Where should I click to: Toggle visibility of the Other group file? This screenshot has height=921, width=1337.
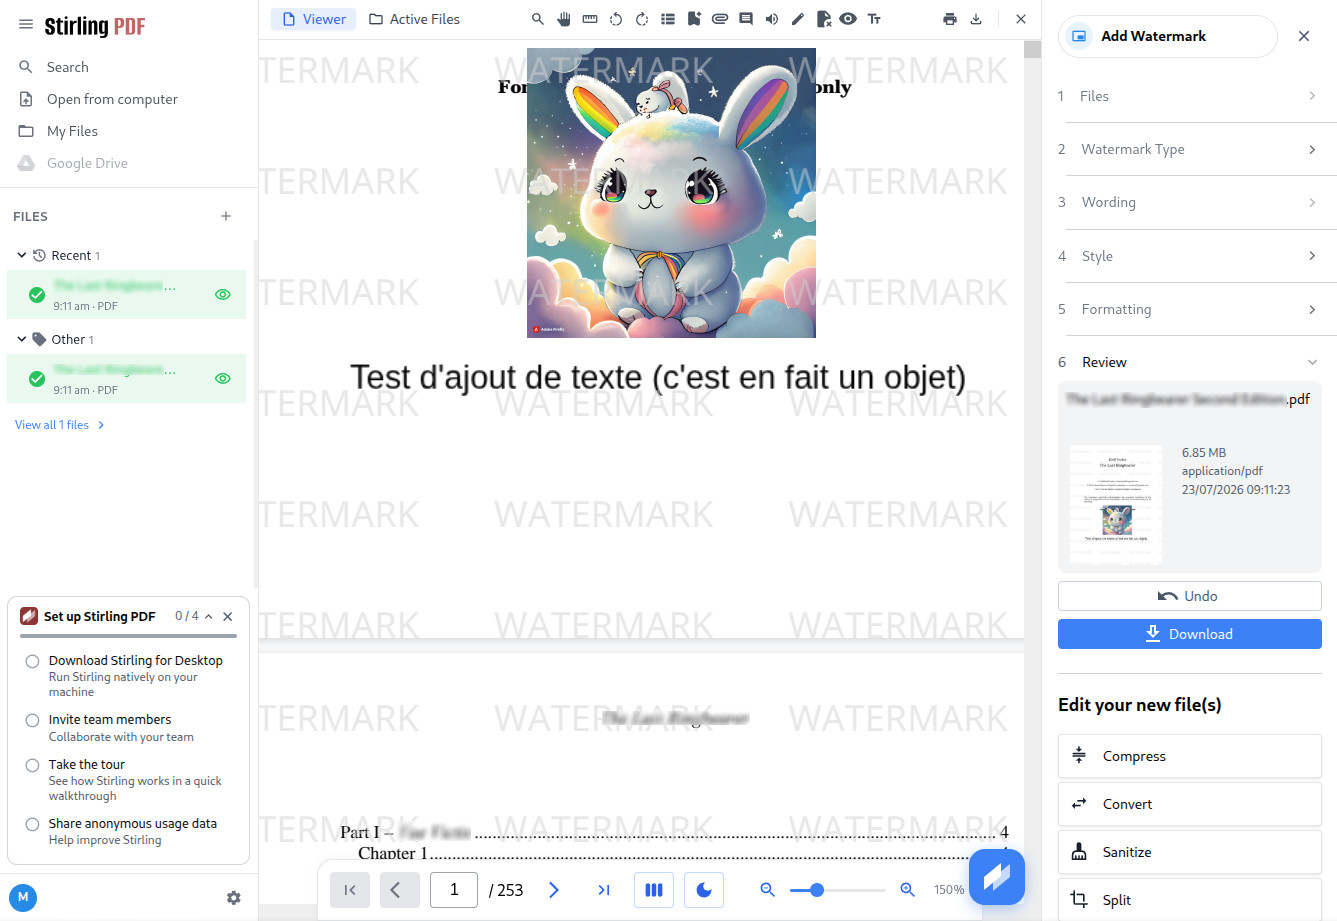point(223,379)
